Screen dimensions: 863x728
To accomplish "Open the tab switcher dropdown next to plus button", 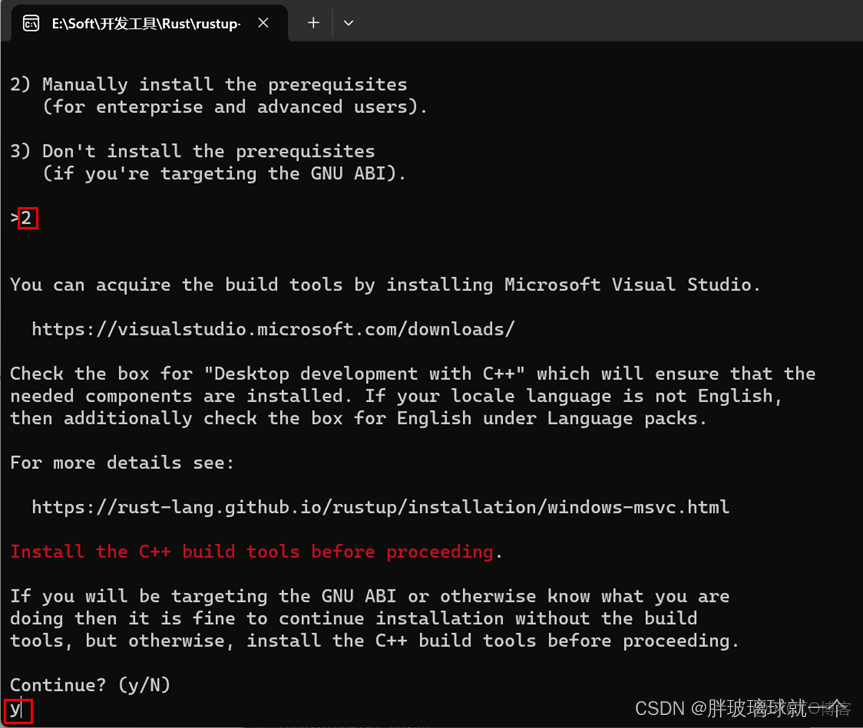I will point(348,22).
